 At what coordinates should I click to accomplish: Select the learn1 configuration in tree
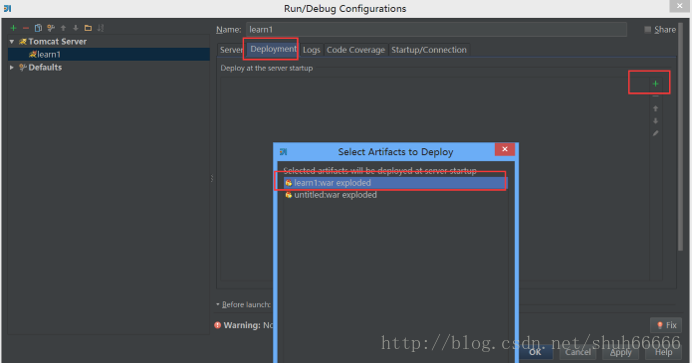tap(109, 54)
